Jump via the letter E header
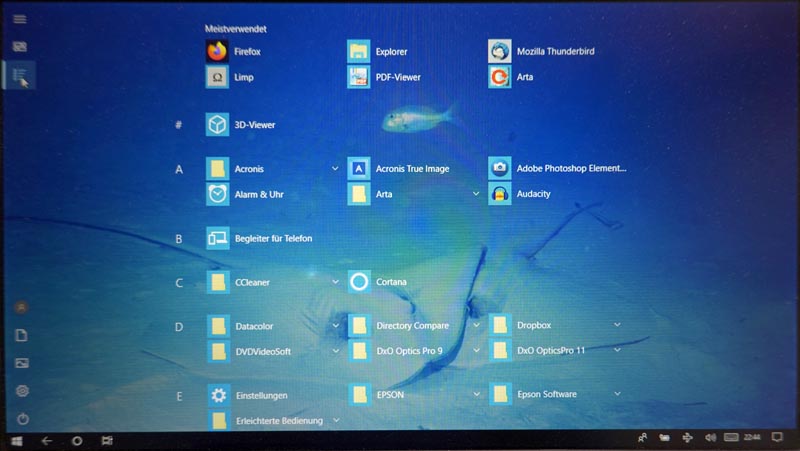This screenshot has width=800, height=451. point(179,396)
